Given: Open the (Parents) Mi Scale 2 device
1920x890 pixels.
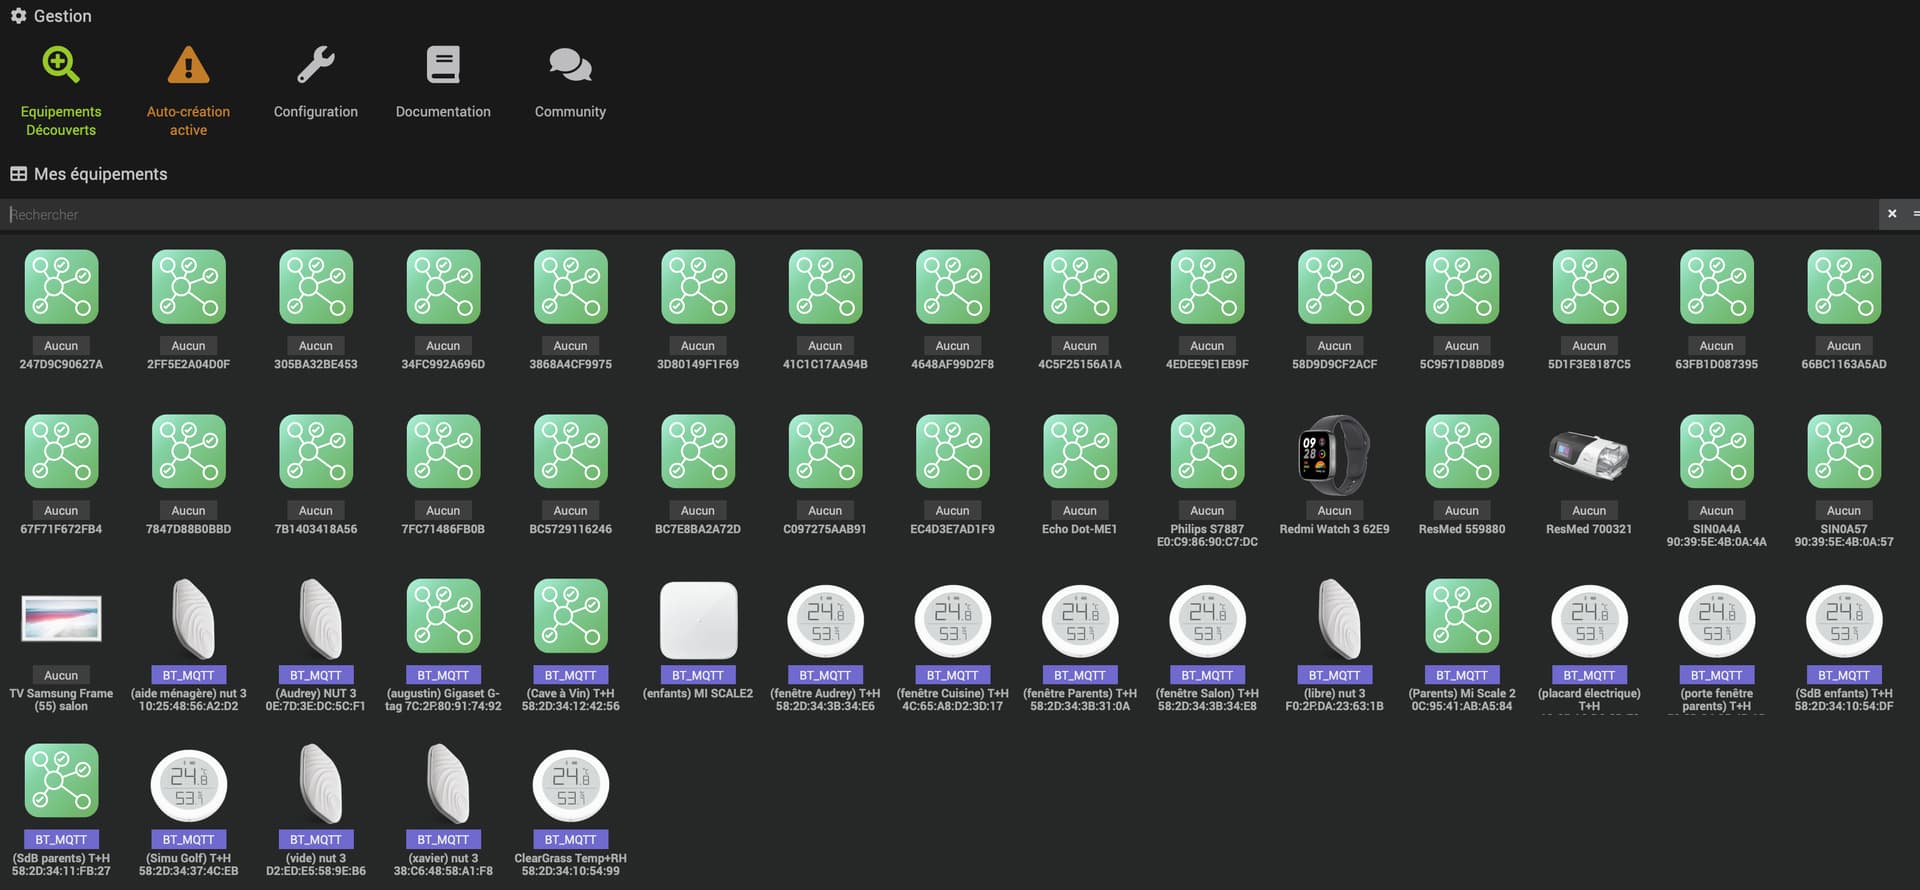Looking at the screenshot, I should coord(1461,620).
